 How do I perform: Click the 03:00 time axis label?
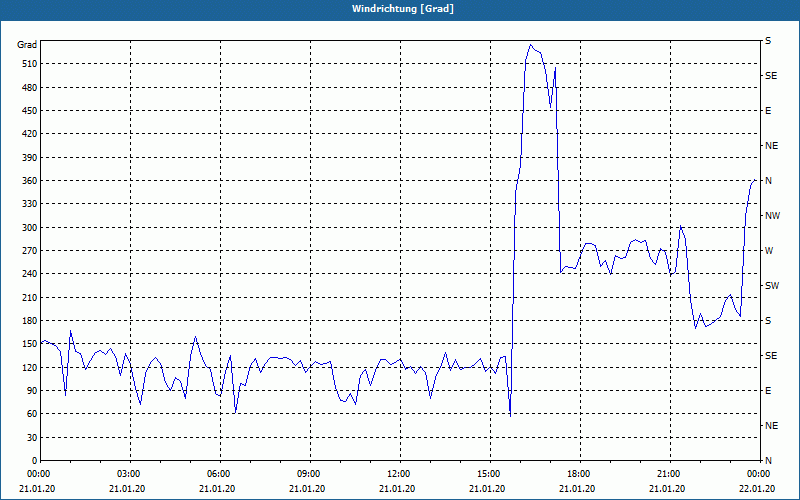(130, 473)
